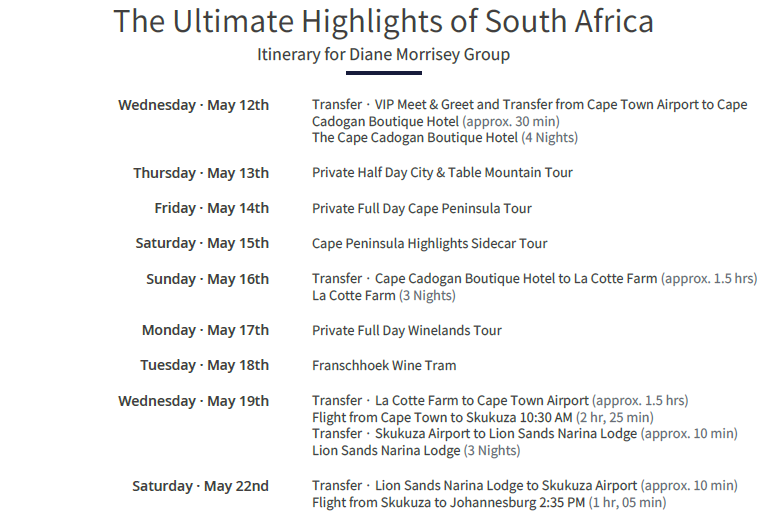Select the Tuesday May 18th date heading

[x=204, y=365]
